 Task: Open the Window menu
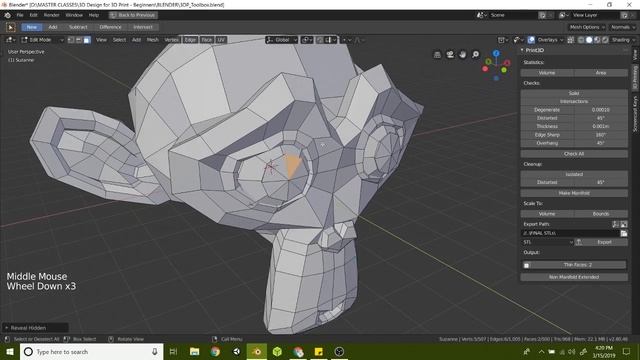click(x=74, y=15)
